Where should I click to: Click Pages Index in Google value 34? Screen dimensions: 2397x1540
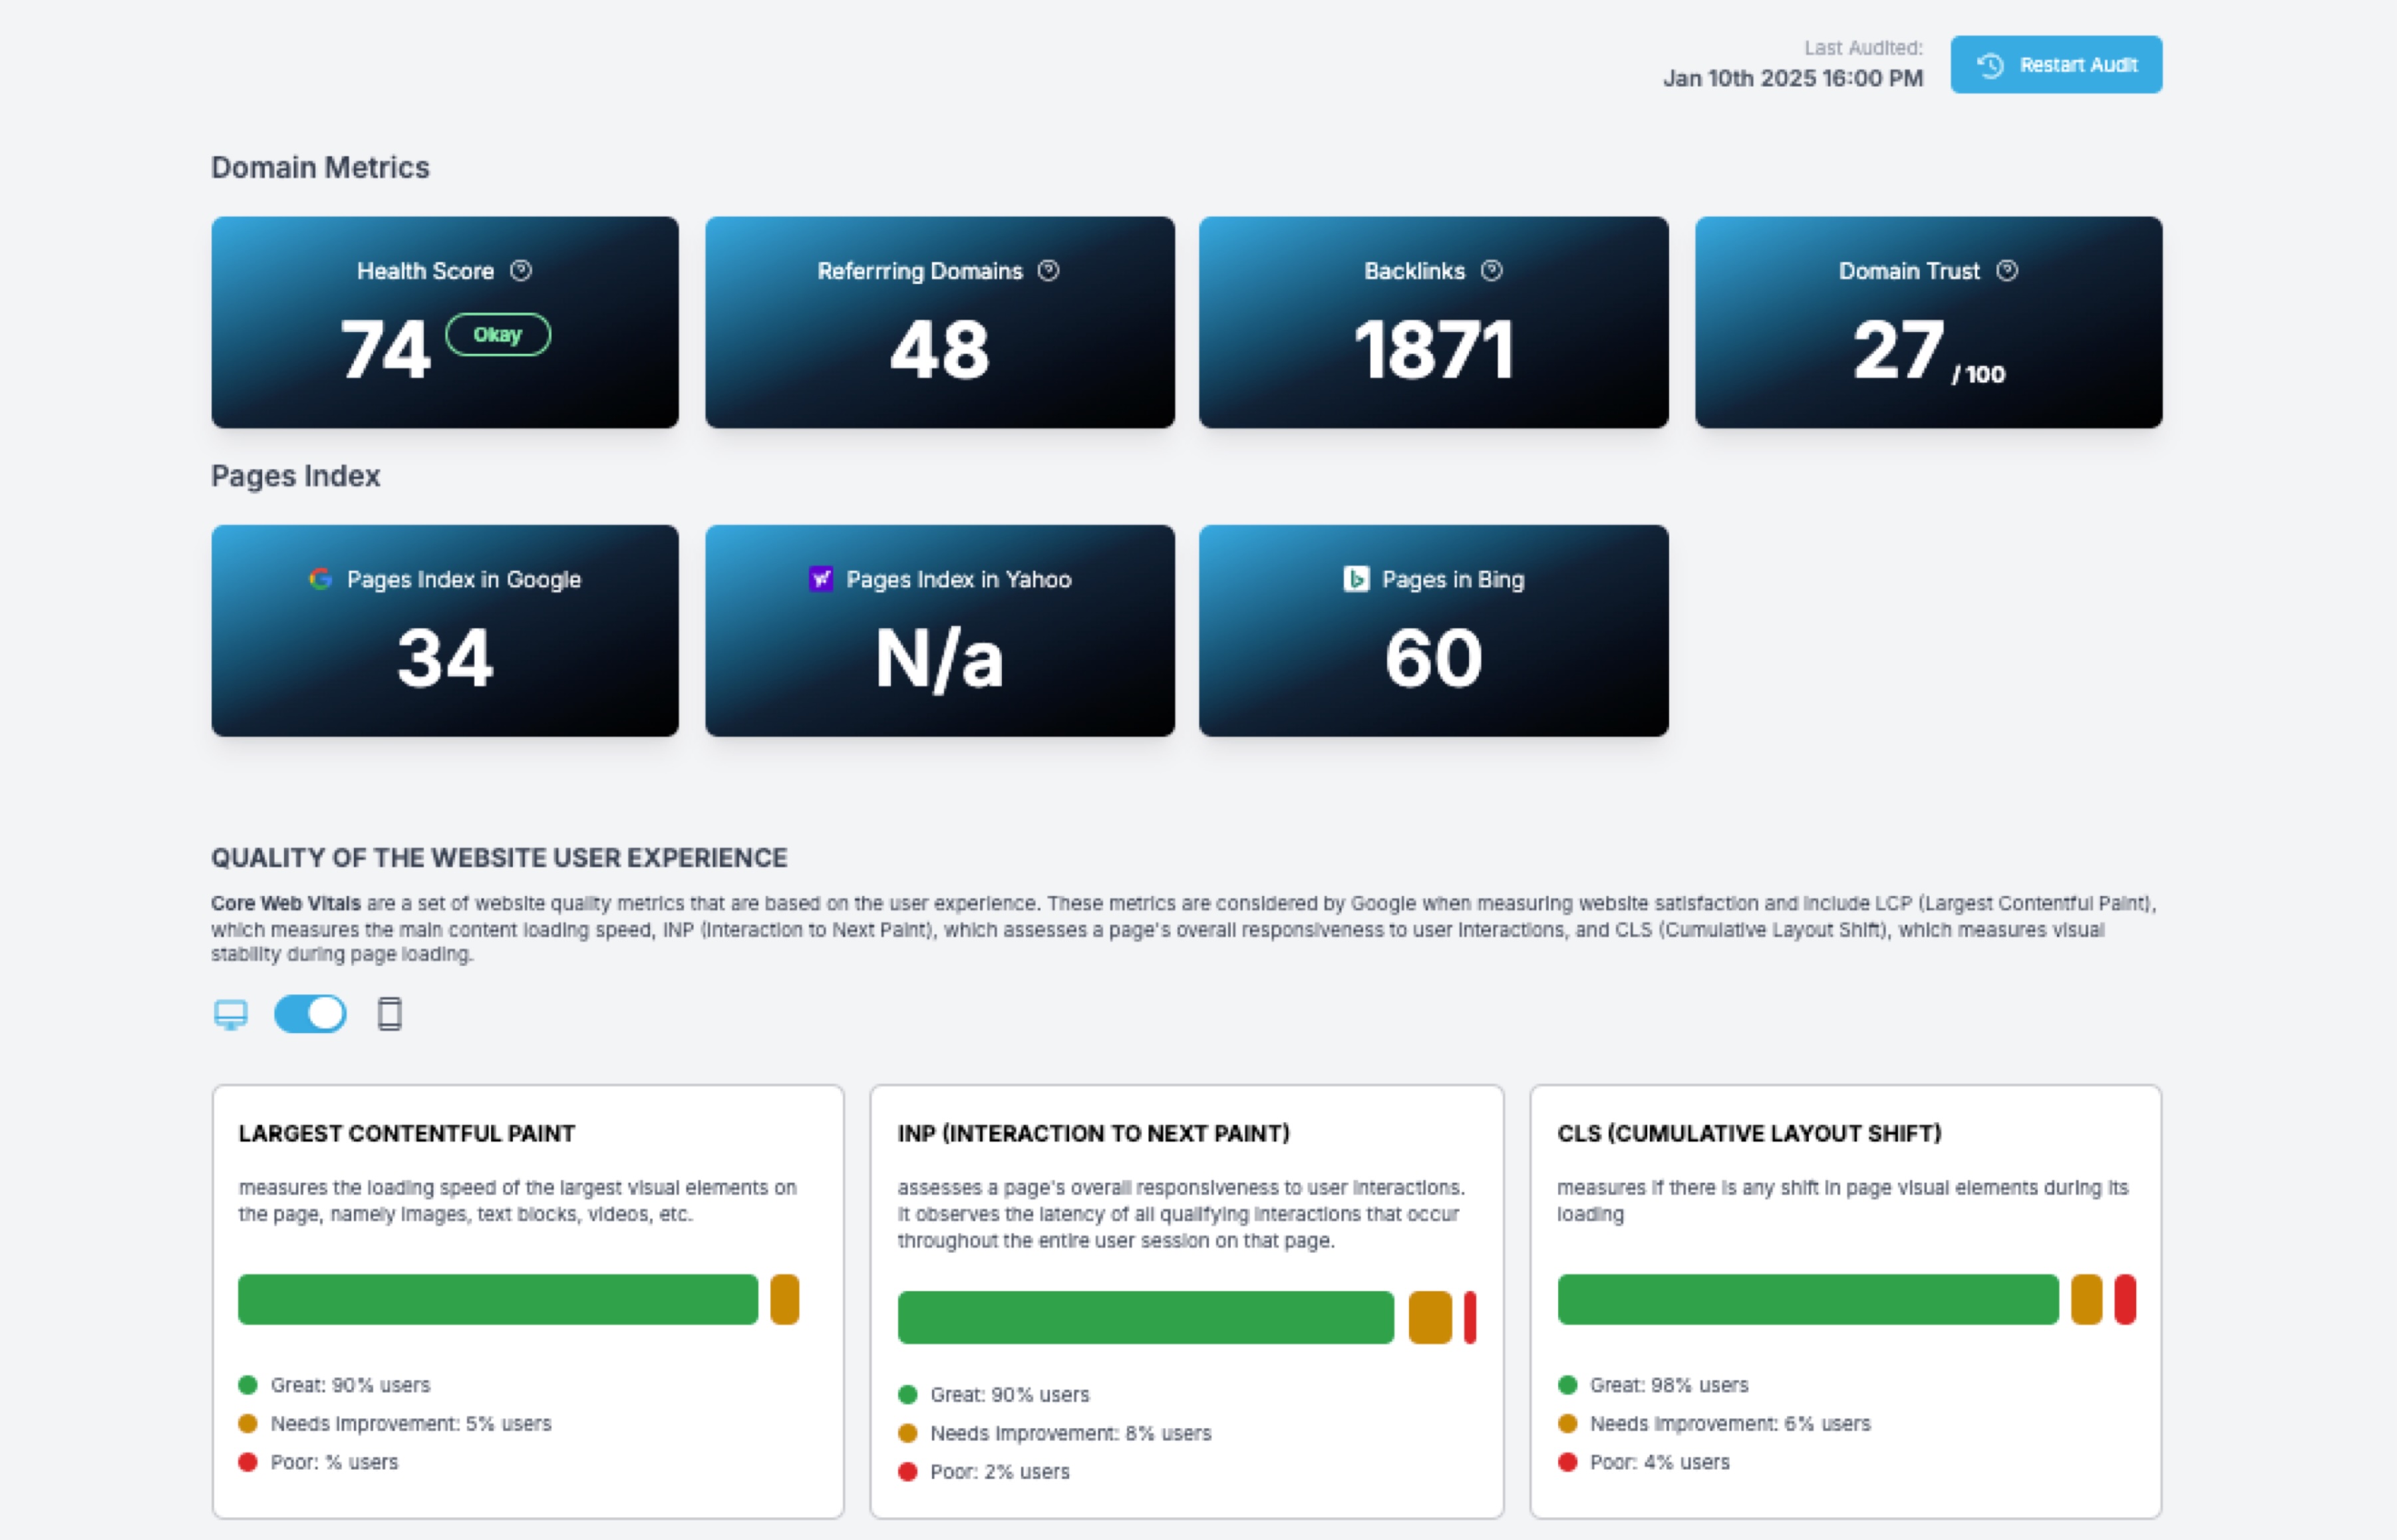click(x=445, y=658)
